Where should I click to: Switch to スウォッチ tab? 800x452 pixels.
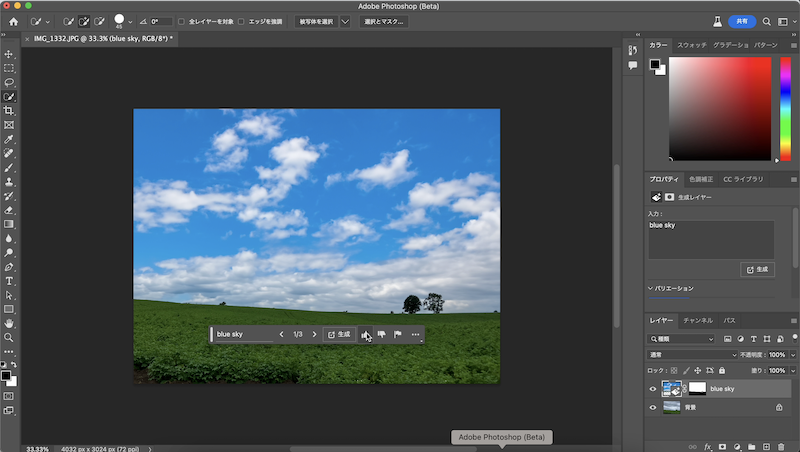point(691,45)
